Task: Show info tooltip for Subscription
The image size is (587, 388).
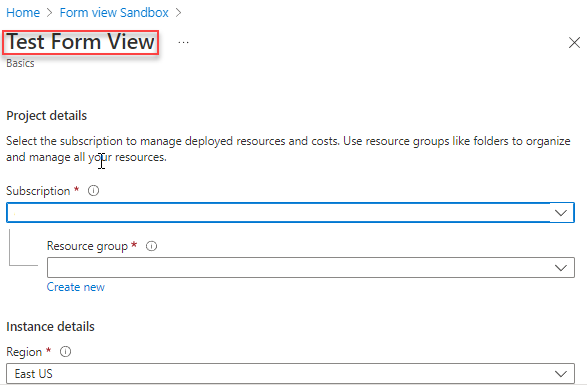Action: pos(93,191)
